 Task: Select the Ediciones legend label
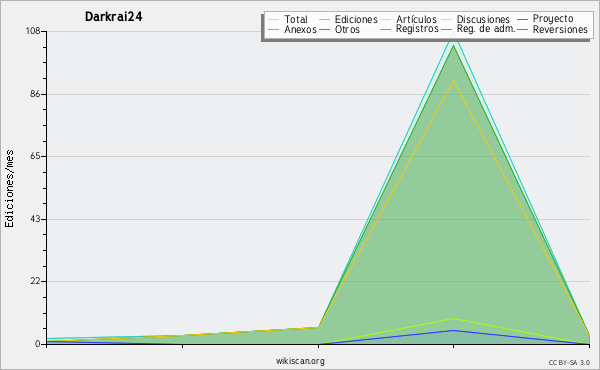pyautogui.click(x=356, y=19)
